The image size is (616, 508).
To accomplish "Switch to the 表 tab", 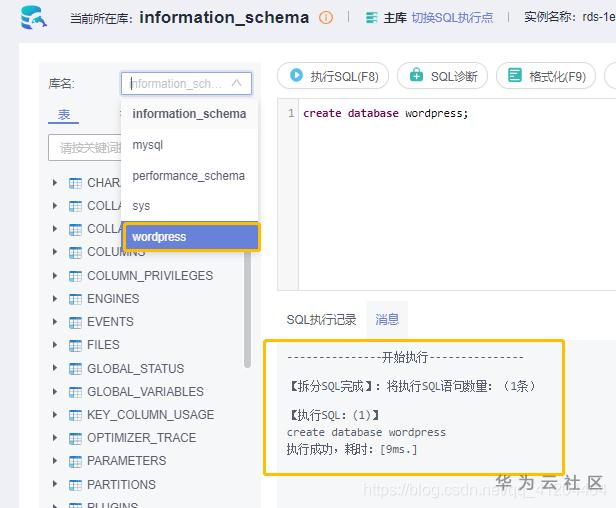I will point(64,115).
